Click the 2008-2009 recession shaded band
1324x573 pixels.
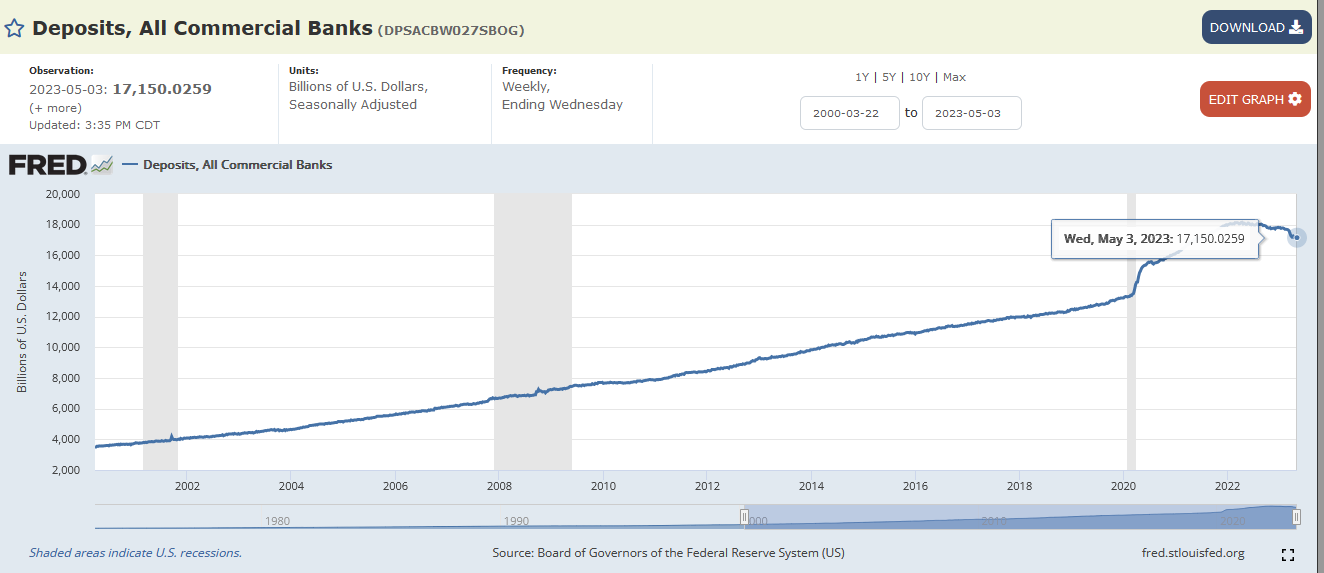[x=533, y=332]
